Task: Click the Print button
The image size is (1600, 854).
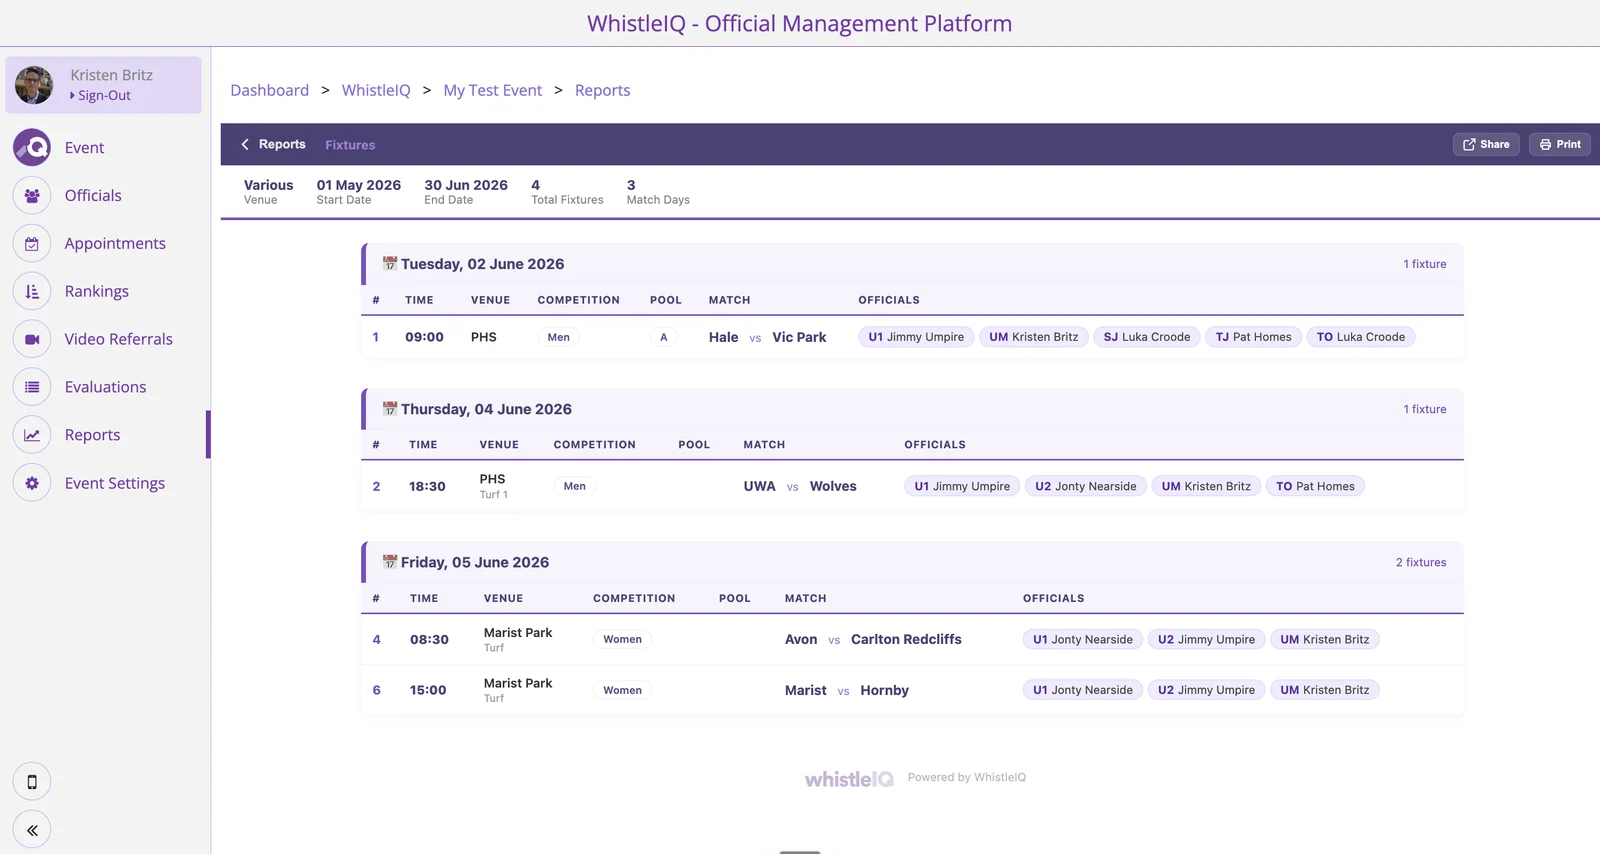Action: (1560, 144)
